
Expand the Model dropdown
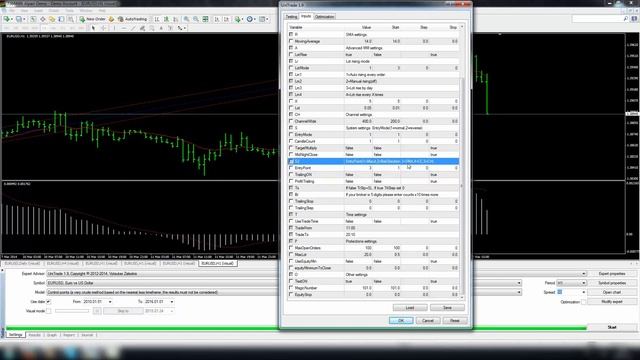click(x=519, y=292)
